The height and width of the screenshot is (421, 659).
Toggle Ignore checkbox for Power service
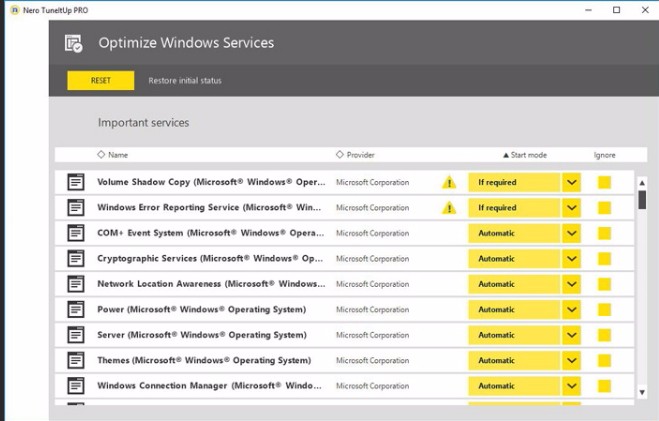604,309
